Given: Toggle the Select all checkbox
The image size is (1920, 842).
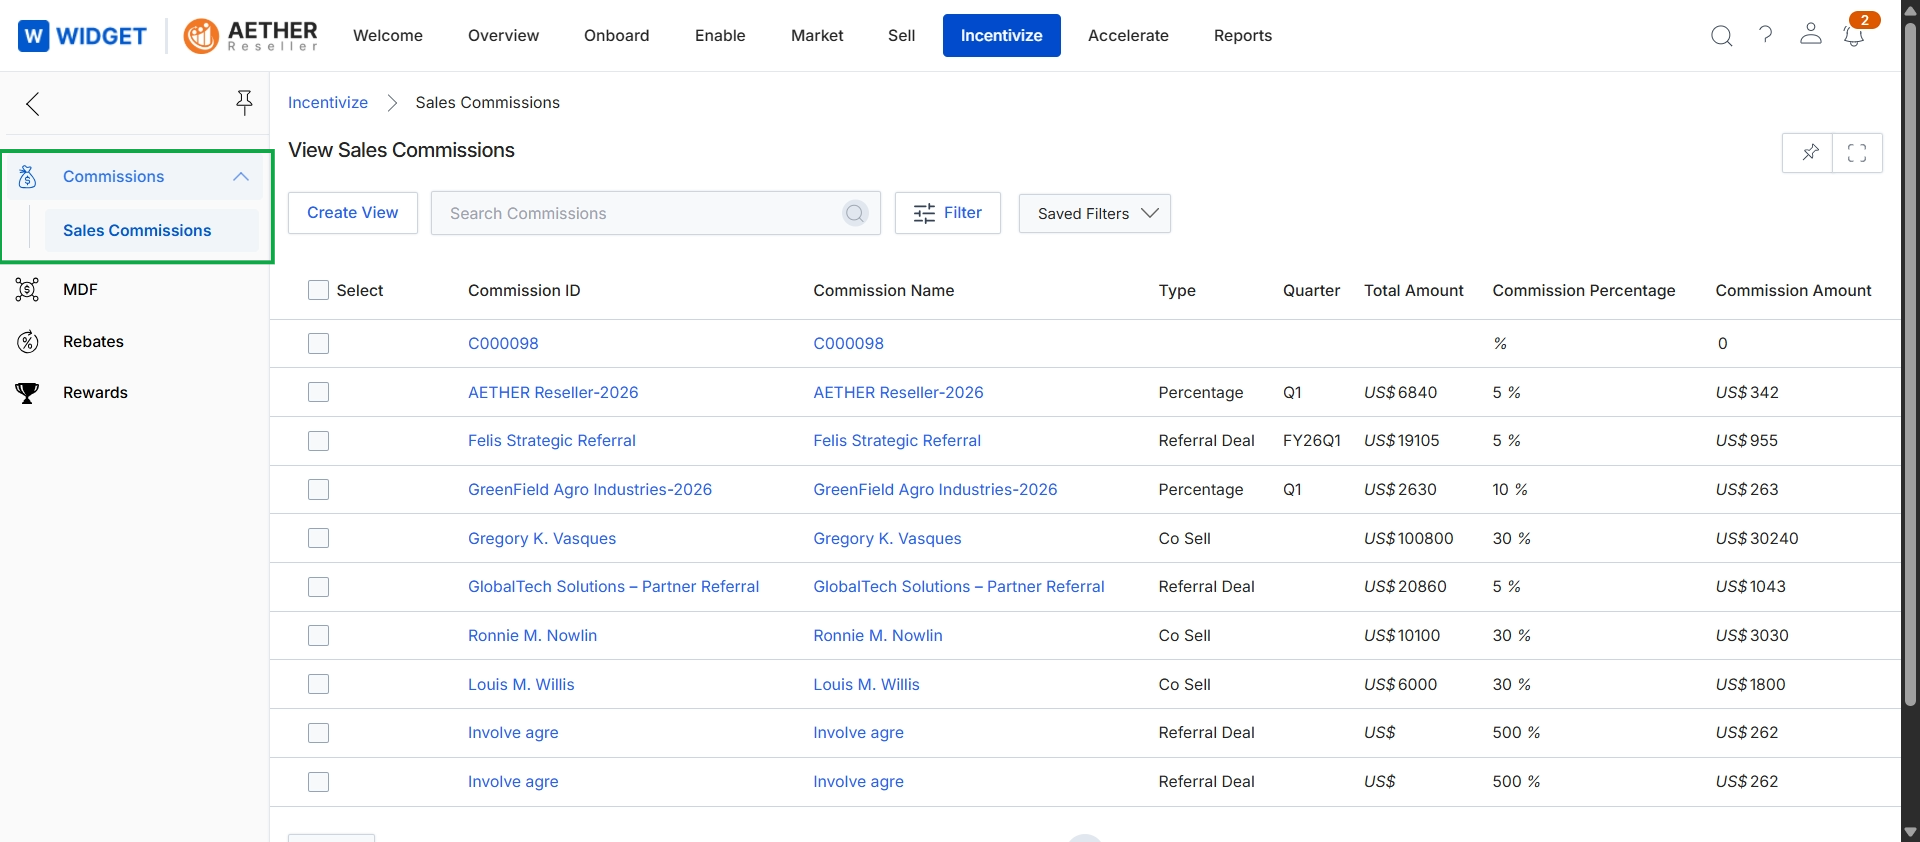Looking at the screenshot, I should (318, 290).
